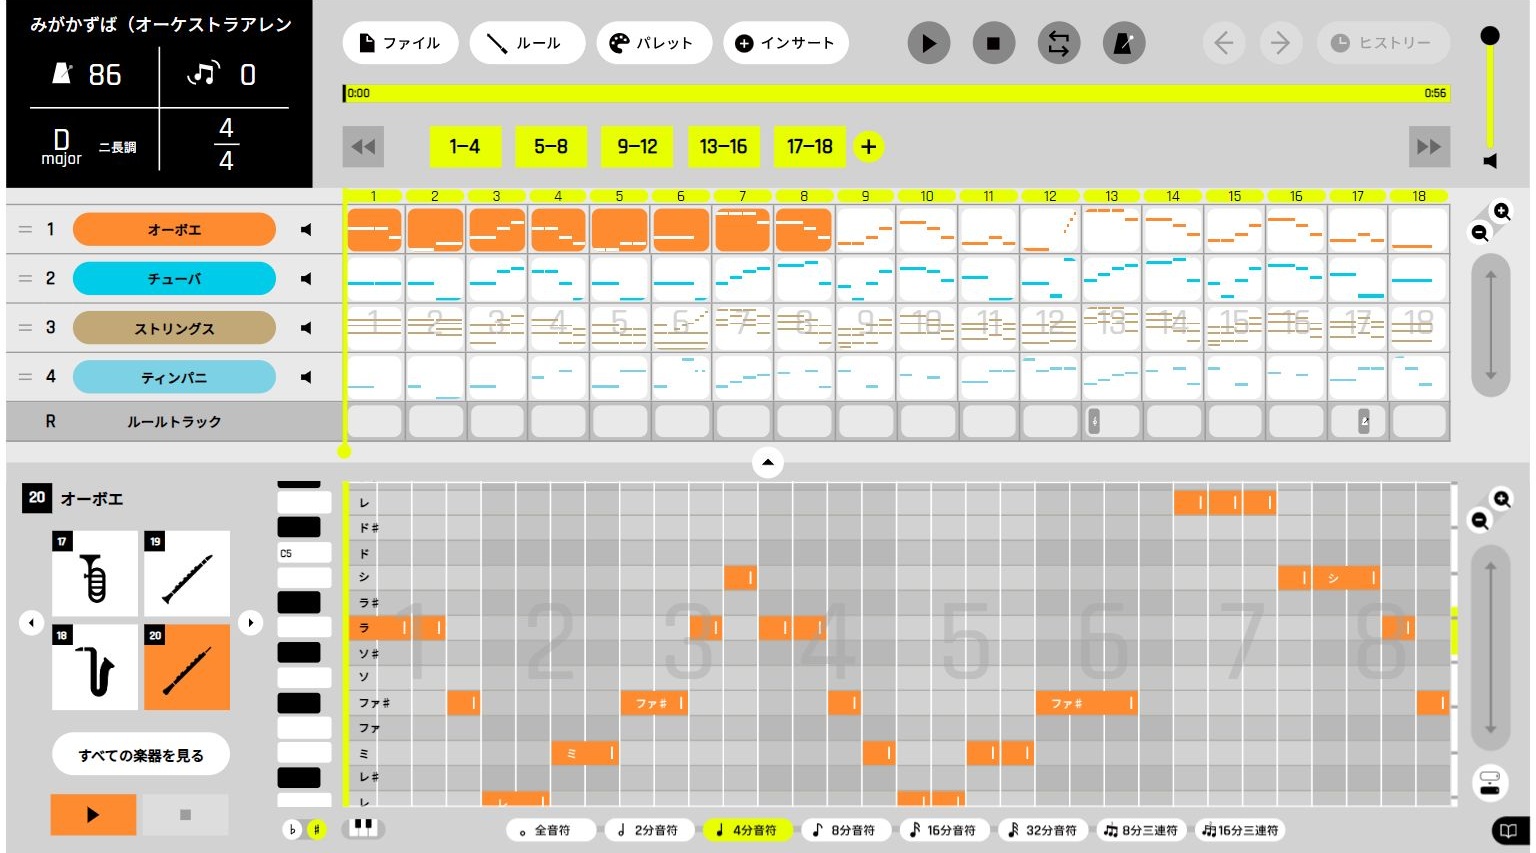Add a new measure group with plus
This screenshot has height=853, width=1536.
tap(868, 147)
